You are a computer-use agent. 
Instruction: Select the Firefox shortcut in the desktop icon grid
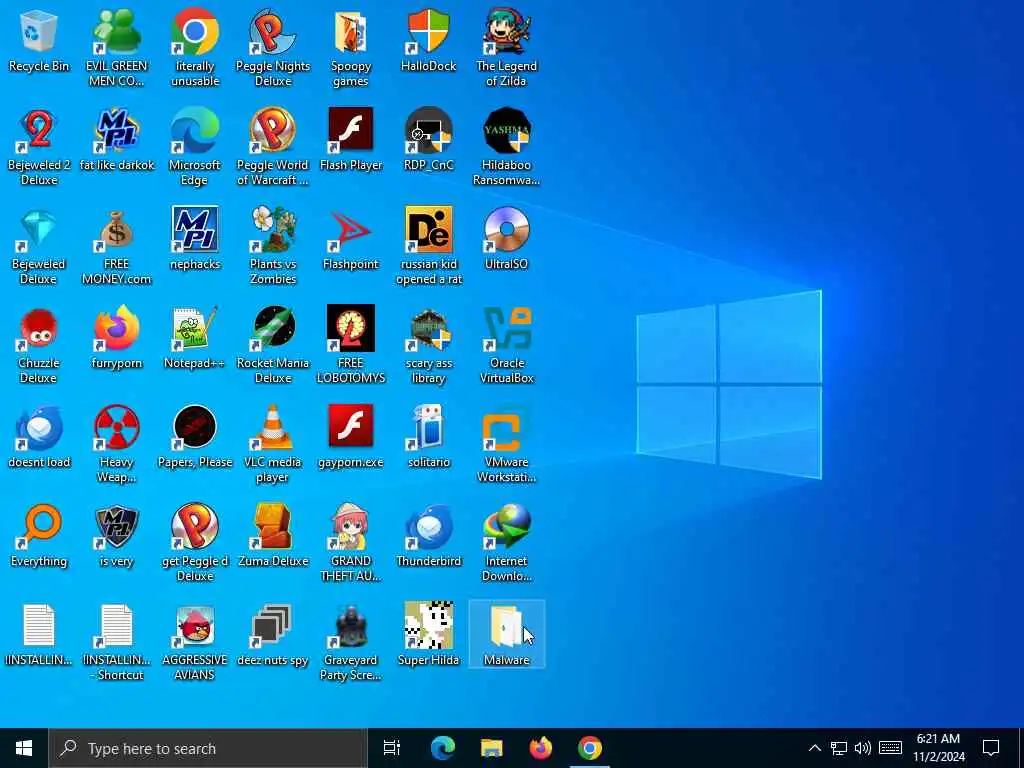pos(117,339)
